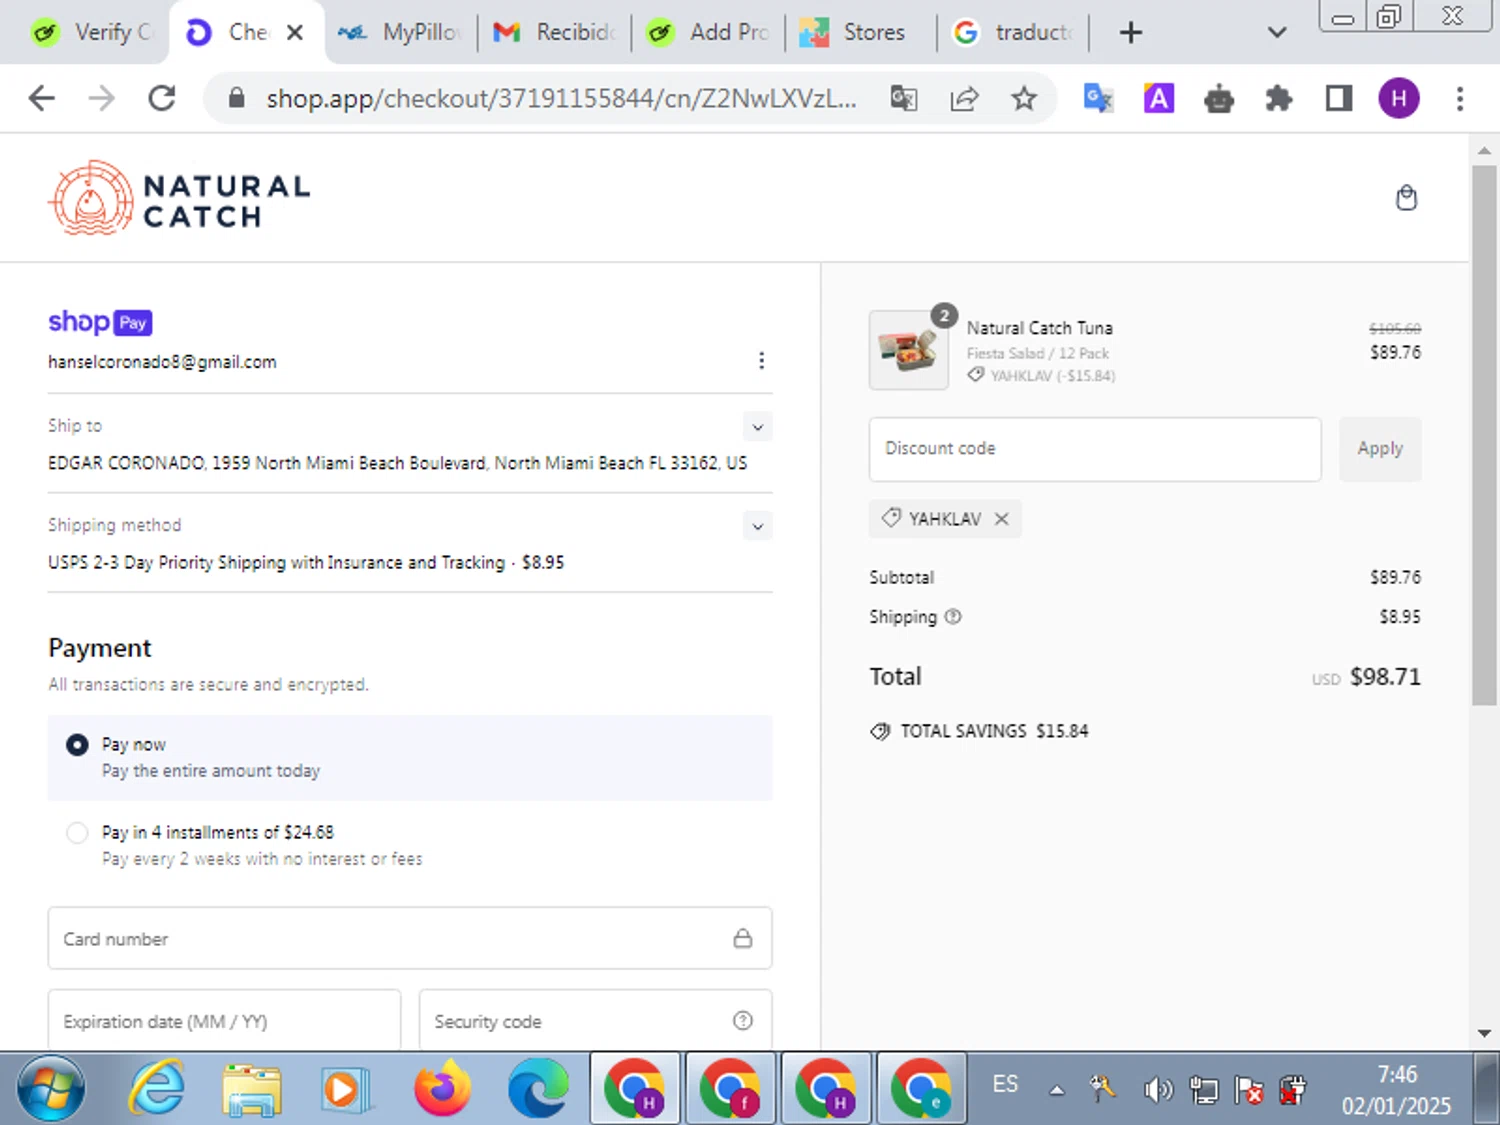Expand the Ship to address section

click(758, 427)
